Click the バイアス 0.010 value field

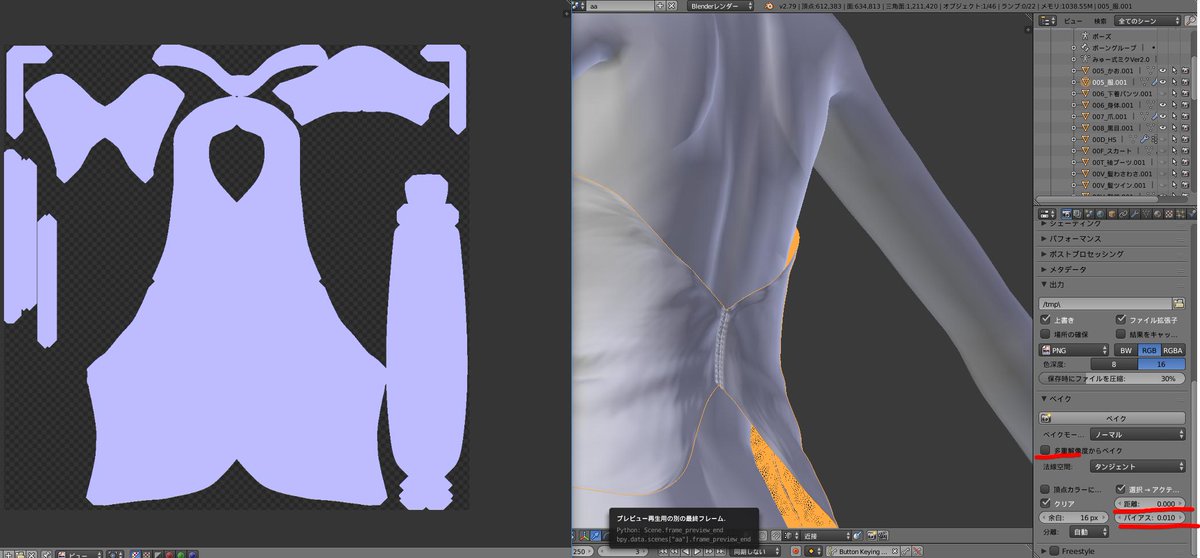1150,518
